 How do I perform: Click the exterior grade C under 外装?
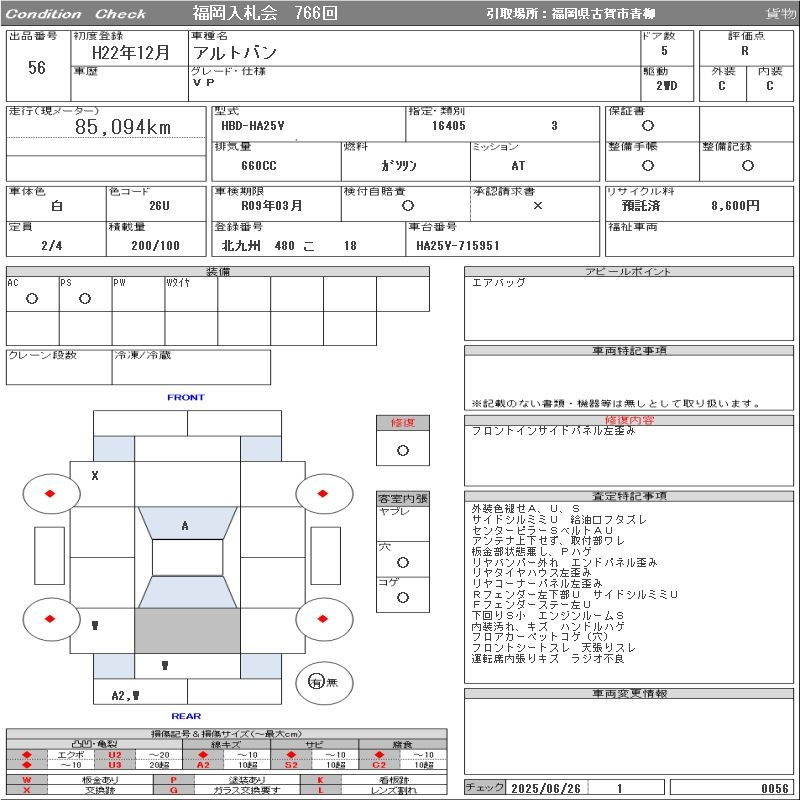pyautogui.click(x=721, y=86)
